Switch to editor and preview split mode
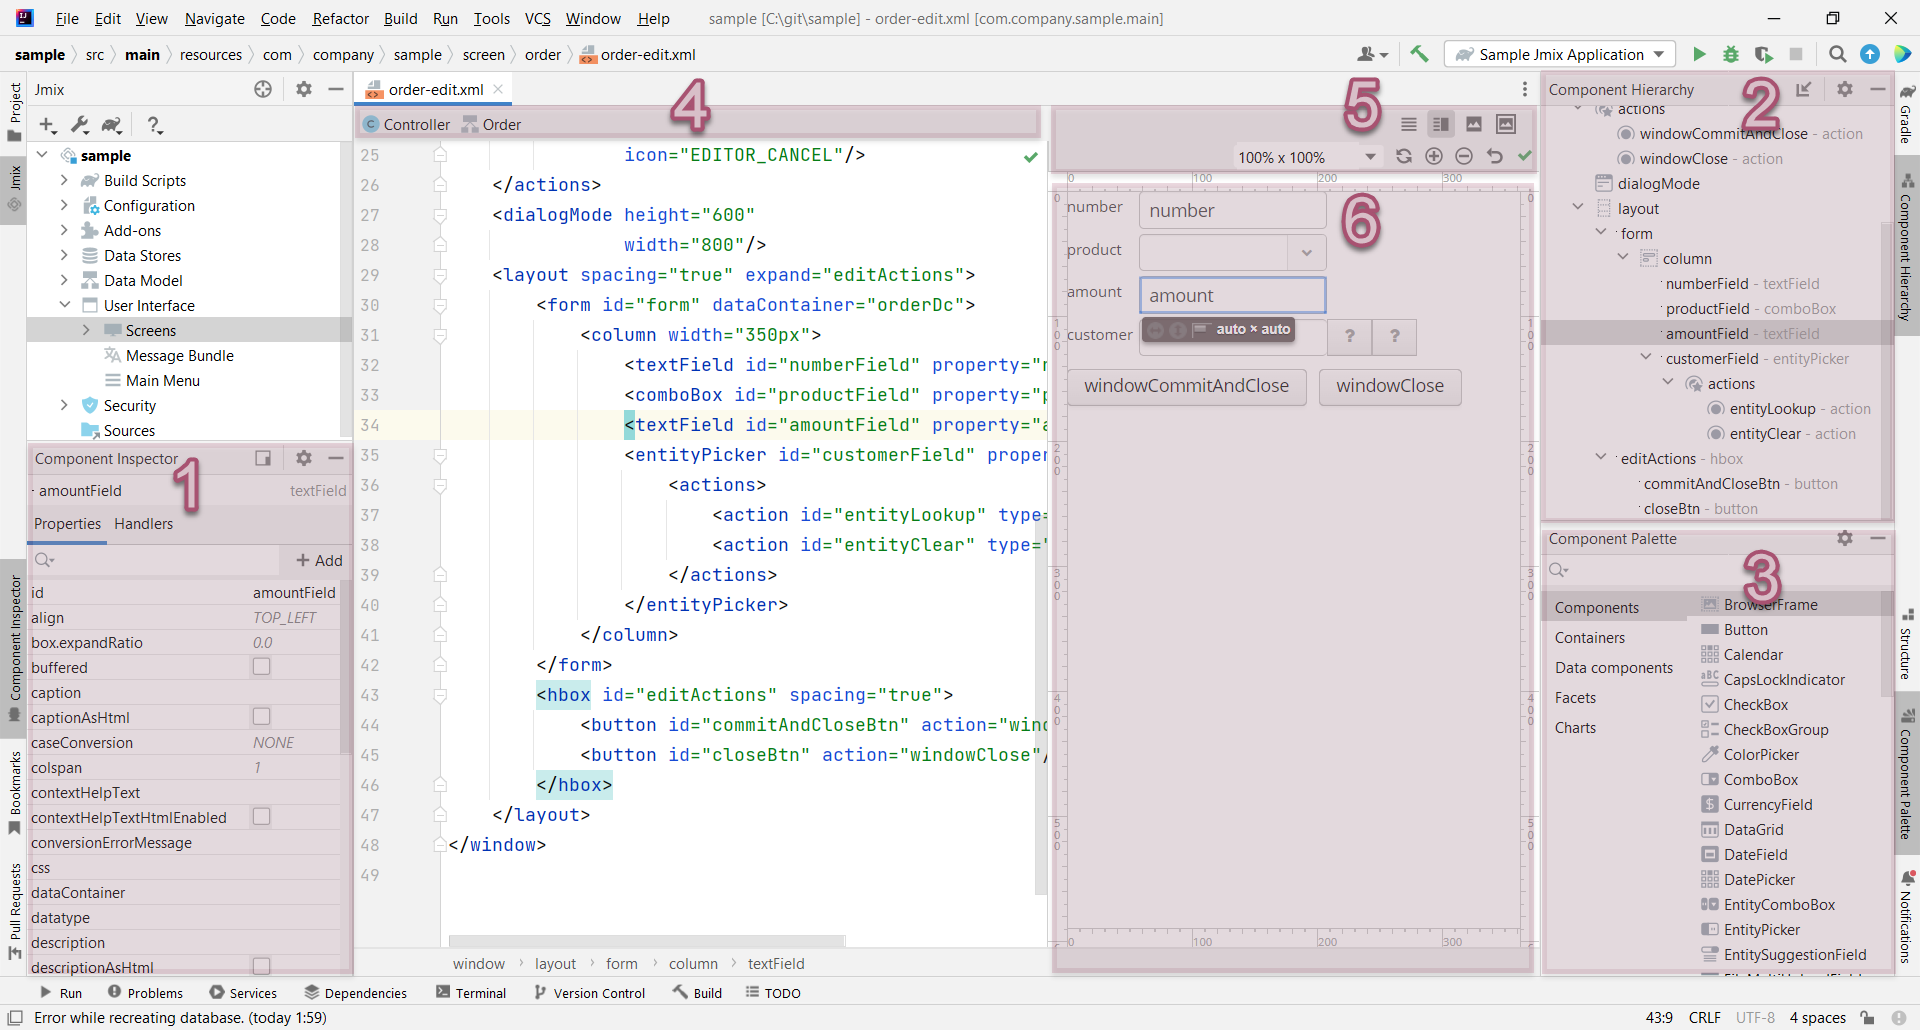1920x1030 pixels. (x=1441, y=124)
